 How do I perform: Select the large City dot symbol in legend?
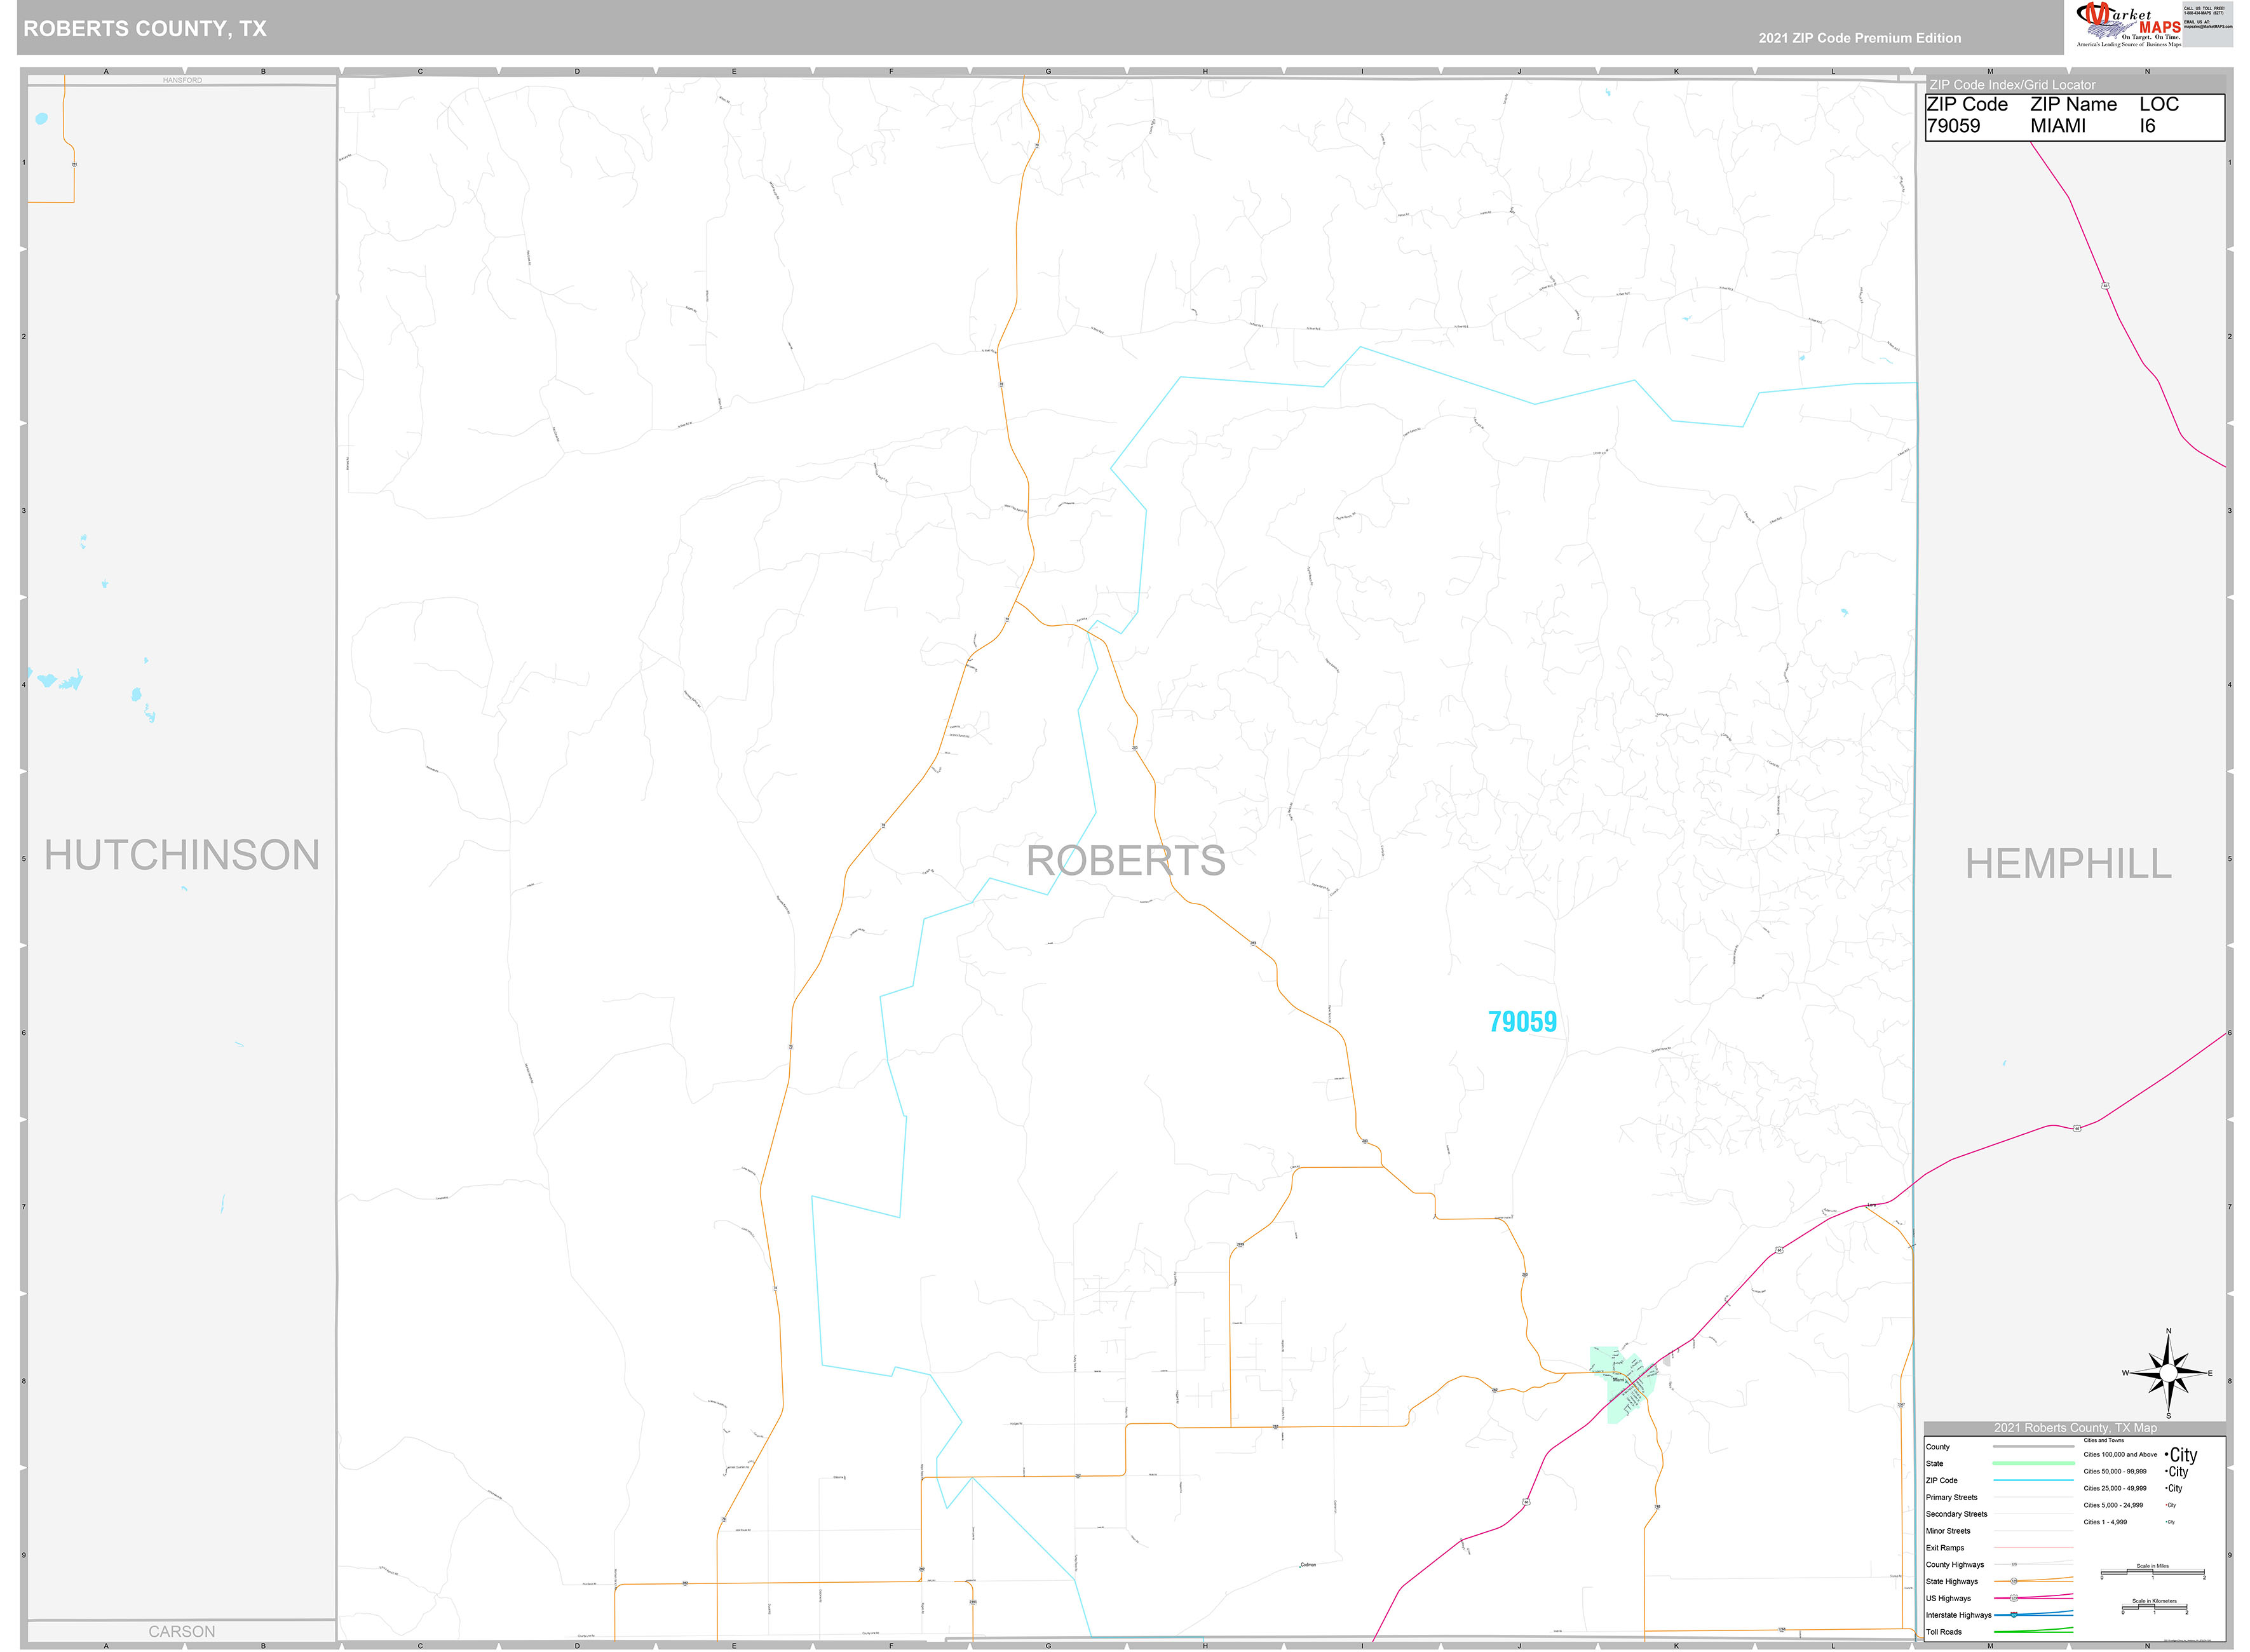(x=2167, y=1454)
